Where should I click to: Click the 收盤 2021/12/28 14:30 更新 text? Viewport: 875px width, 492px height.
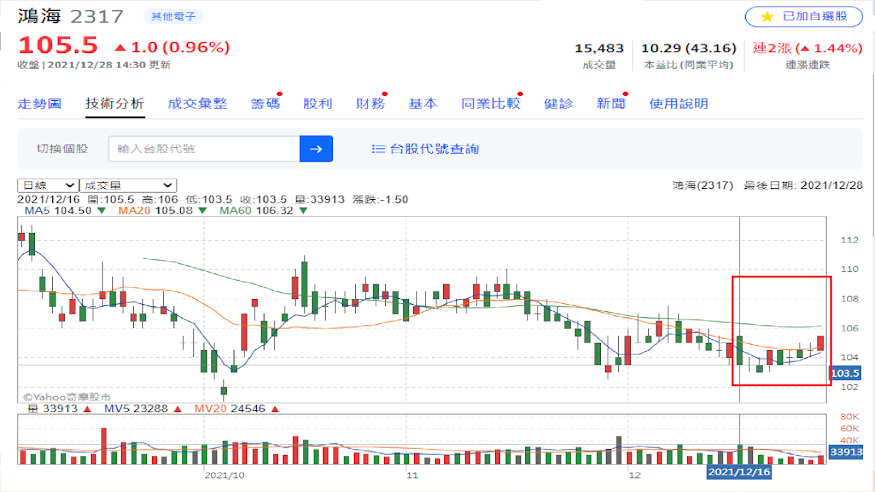point(94,65)
